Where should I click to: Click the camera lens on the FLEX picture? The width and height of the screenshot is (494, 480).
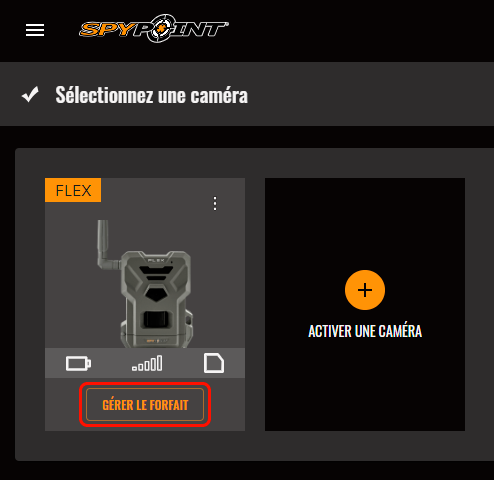tap(157, 319)
